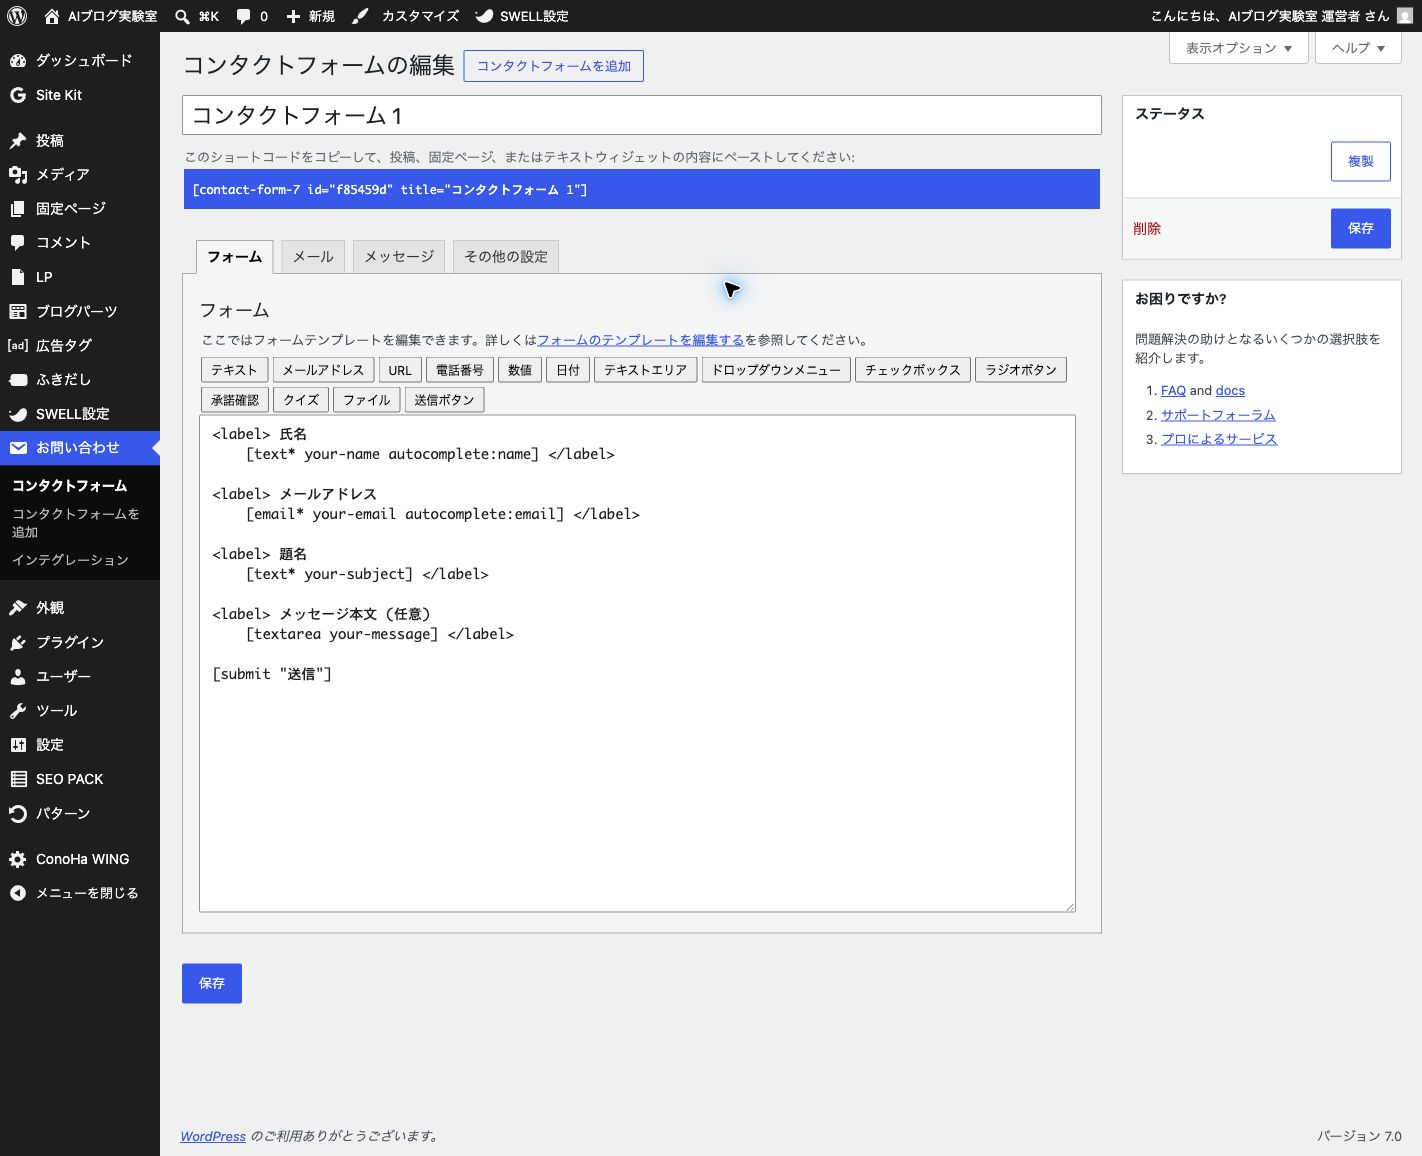Click the ConoHa WING gear icon
Viewport: 1422px width, 1156px height.
pos(18,859)
